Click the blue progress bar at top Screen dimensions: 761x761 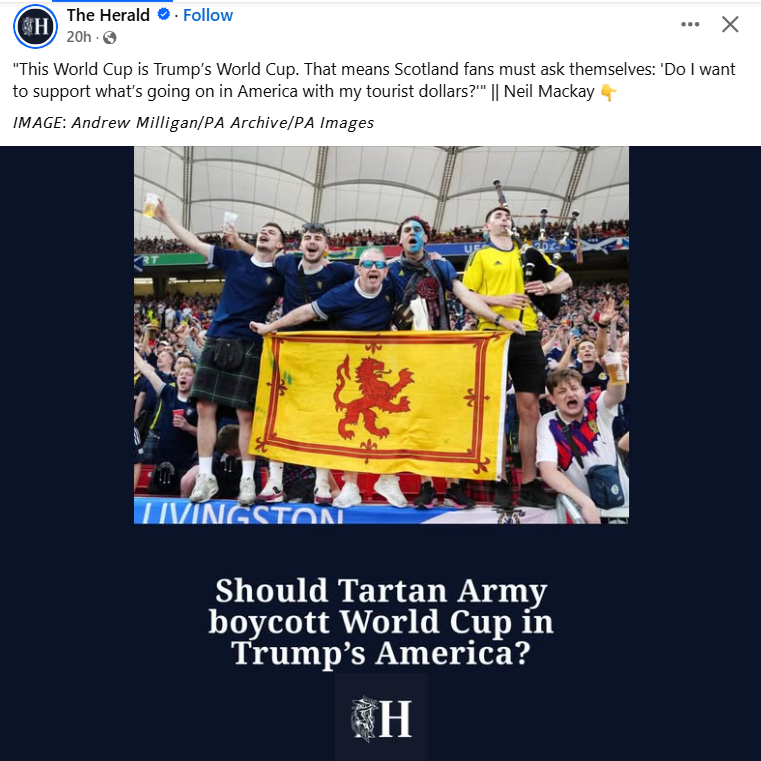112,1
